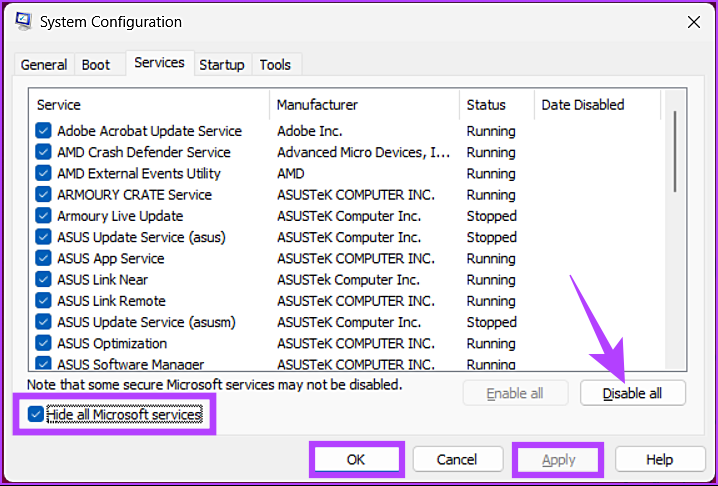Viewport: 718px width, 486px height.
Task: Sort by the Service column header
Action: pyautogui.click(x=151, y=105)
